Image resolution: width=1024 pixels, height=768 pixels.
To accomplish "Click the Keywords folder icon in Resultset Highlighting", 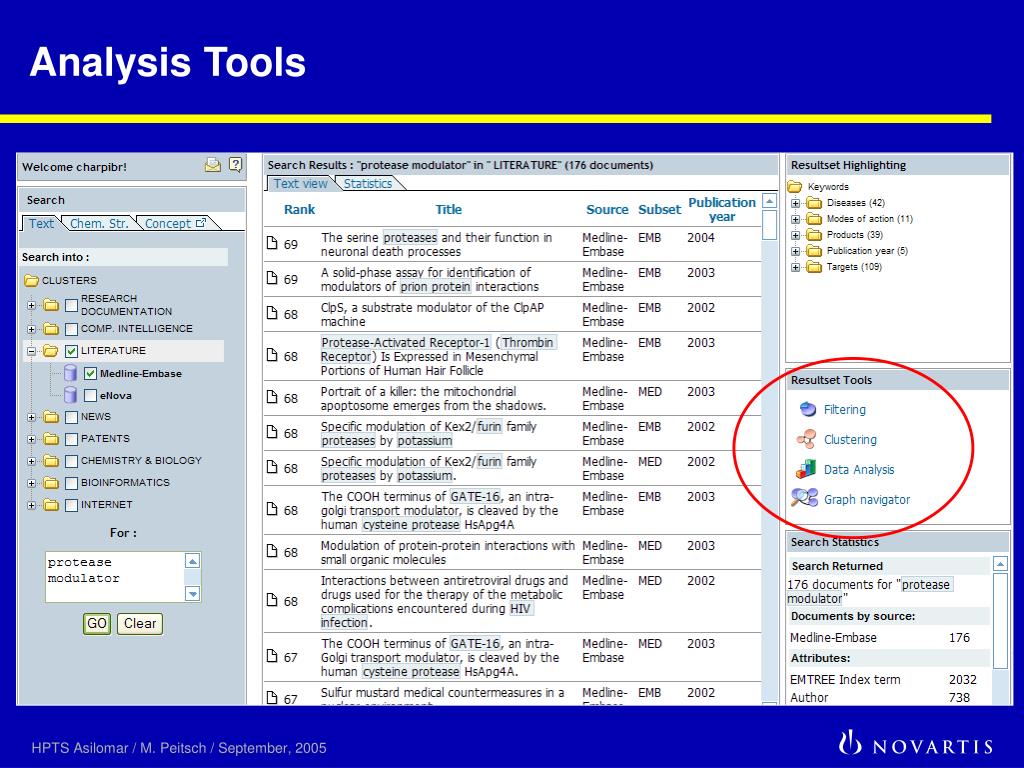I will (x=795, y=187).
